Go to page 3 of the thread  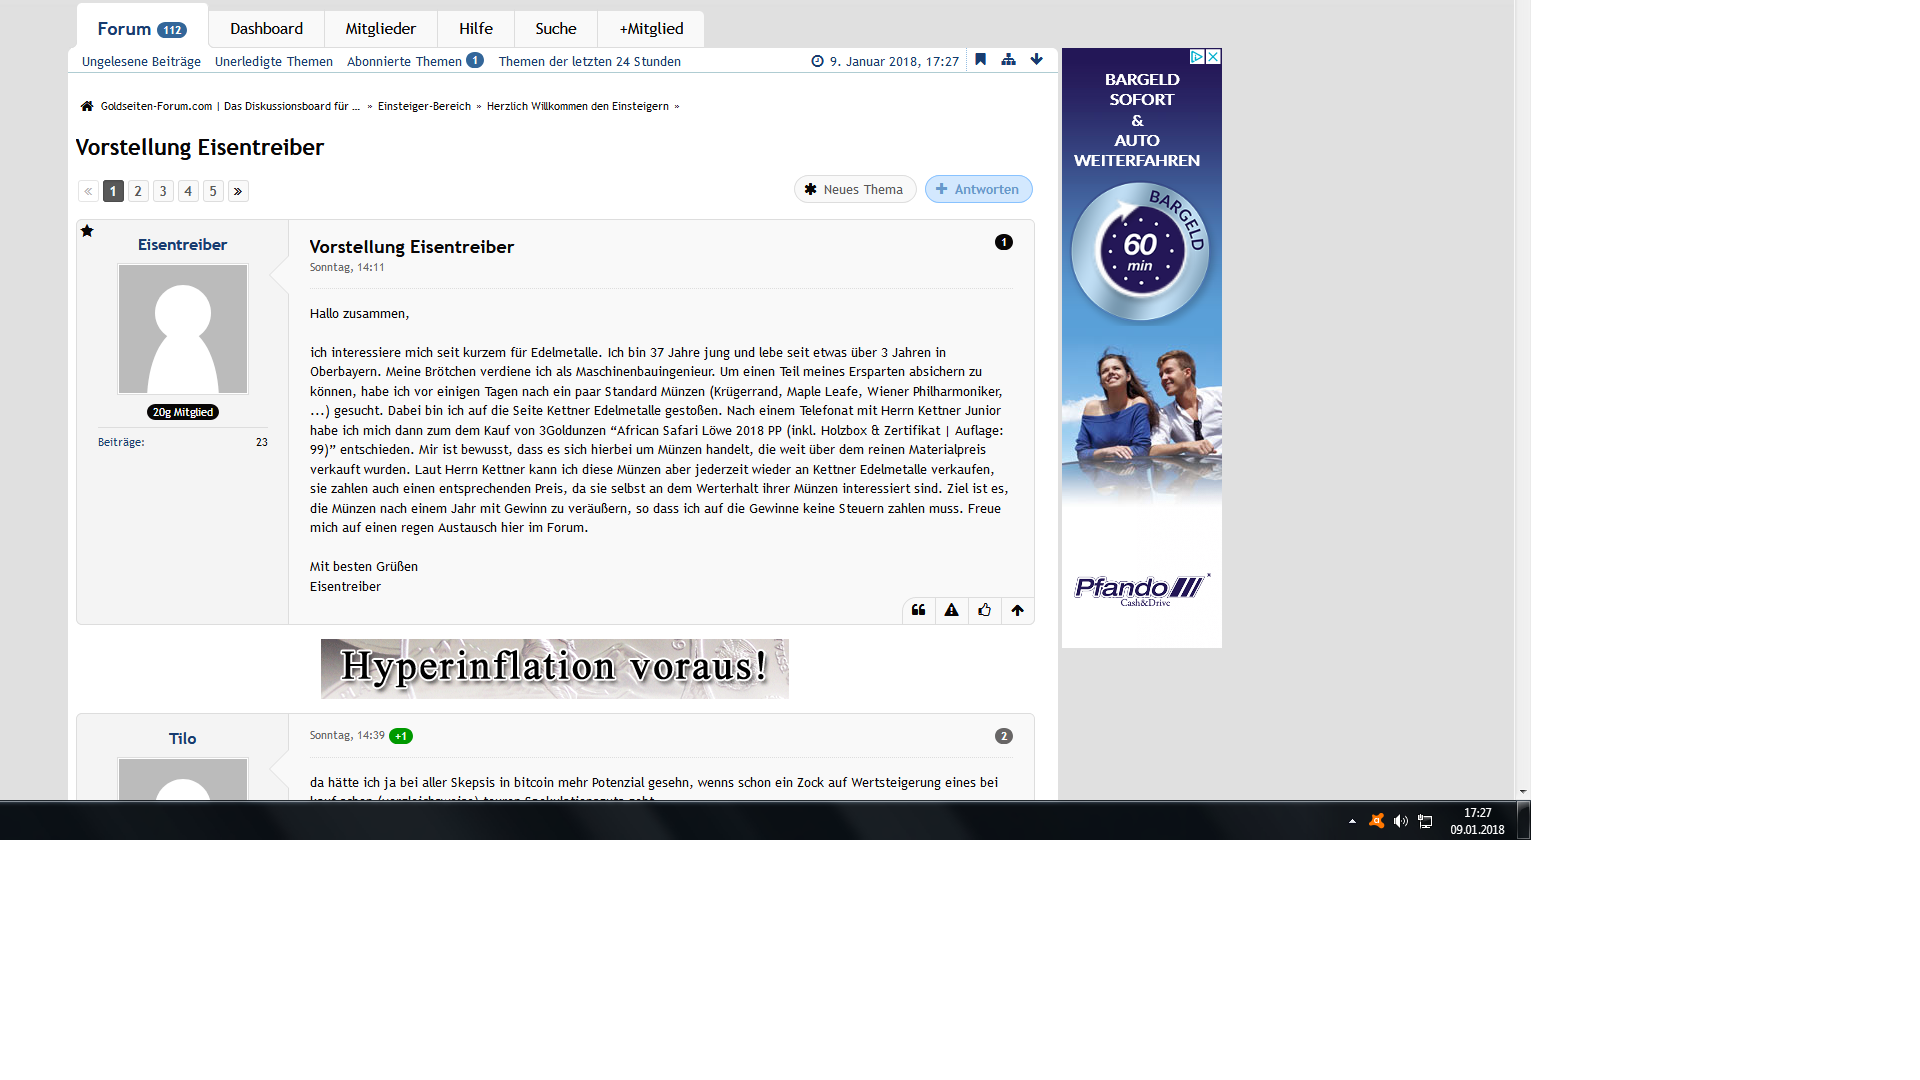[163, 191]
